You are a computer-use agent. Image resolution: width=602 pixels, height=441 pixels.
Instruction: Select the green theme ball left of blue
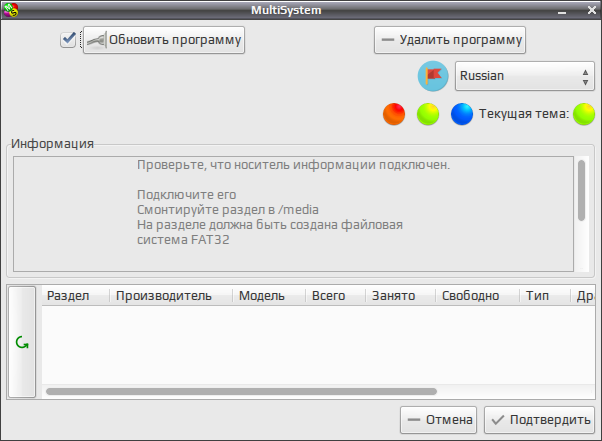(x=428, y=114)
